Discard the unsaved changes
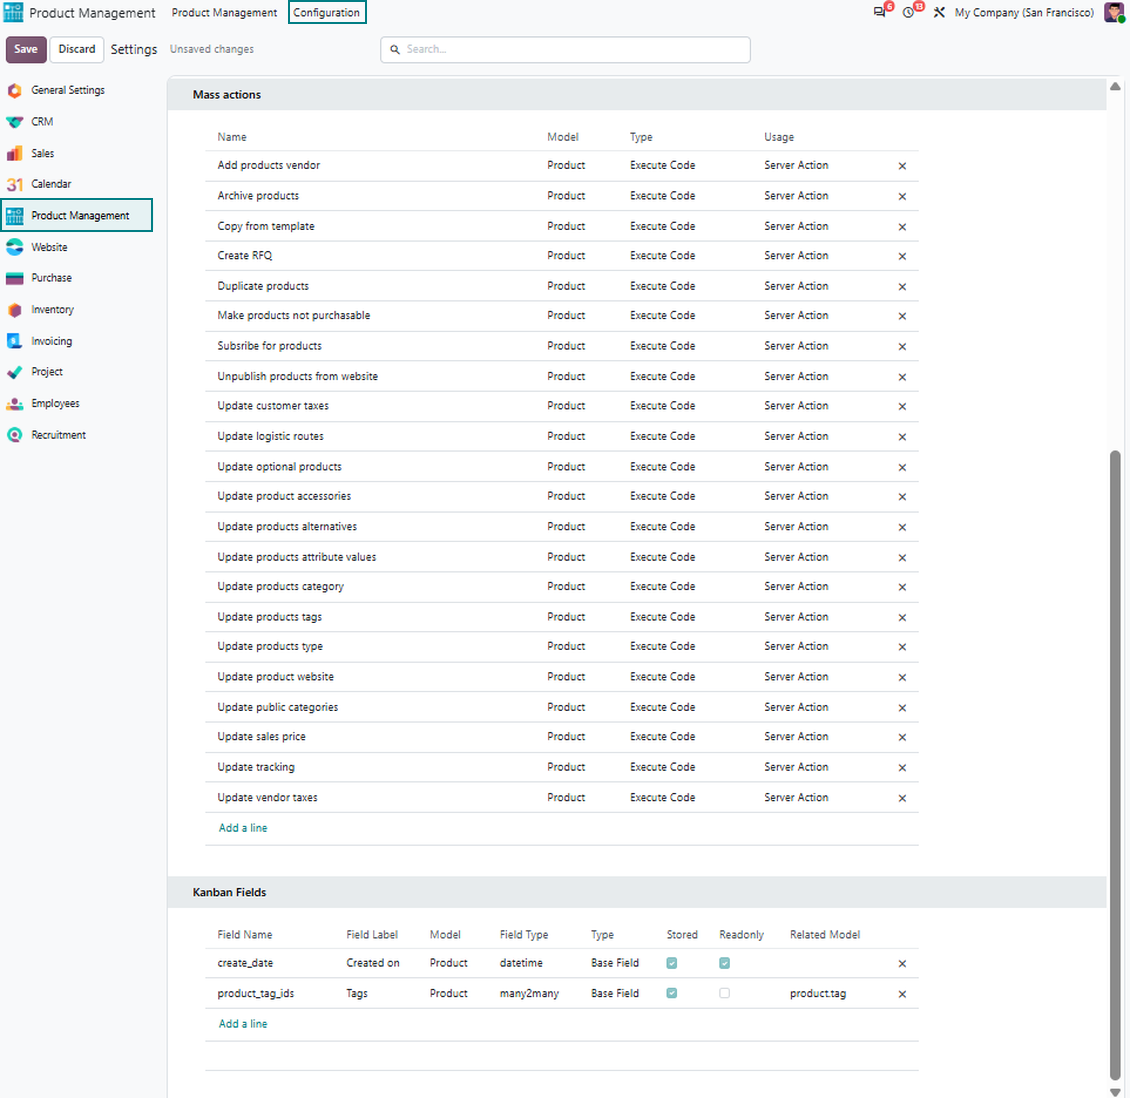This screenshot has height=1098, width=1130. pos(77,49)
